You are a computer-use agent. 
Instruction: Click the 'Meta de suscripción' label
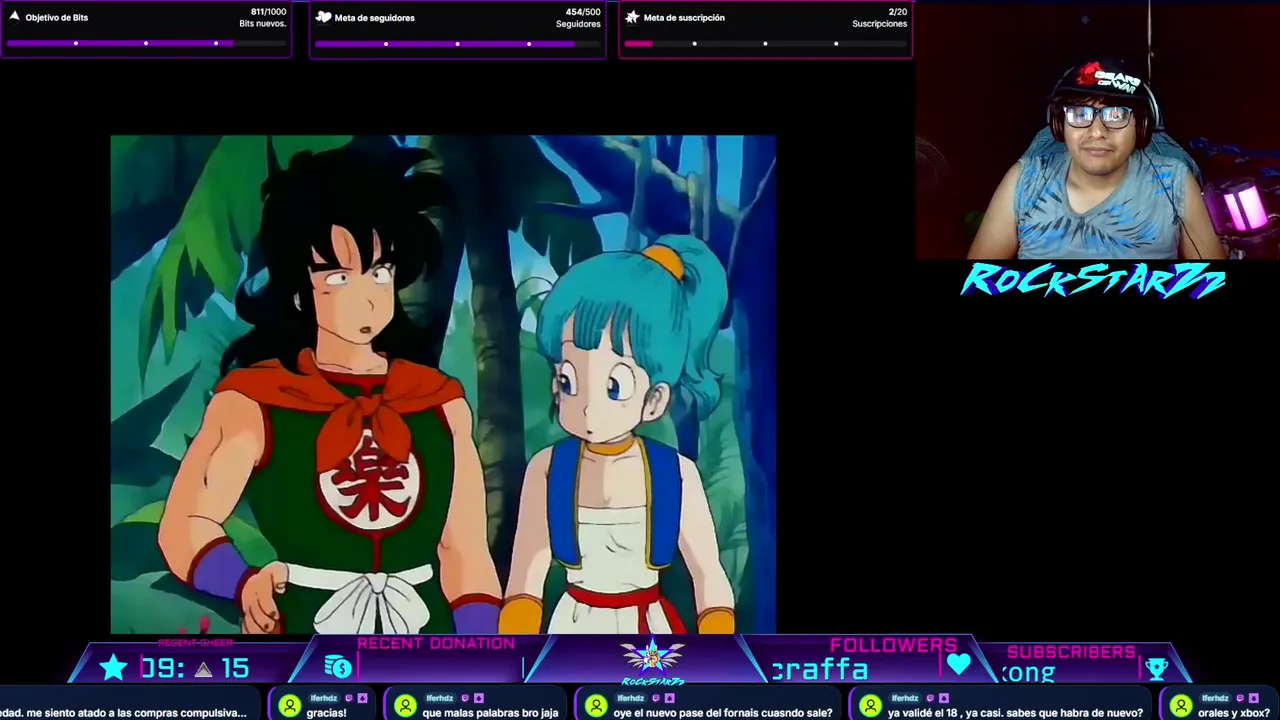click(684, 17)
